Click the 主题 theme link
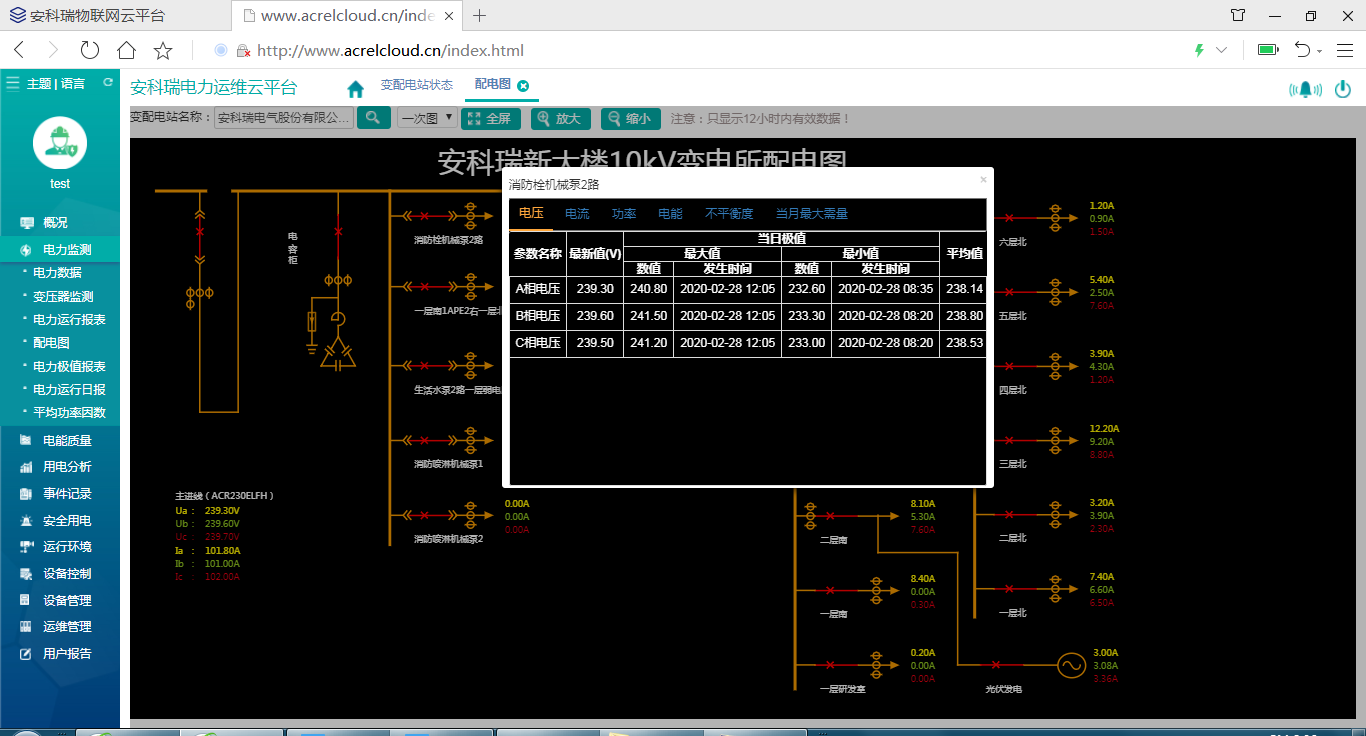This screenshot has width=1366, height=736. tap(39, 84)
